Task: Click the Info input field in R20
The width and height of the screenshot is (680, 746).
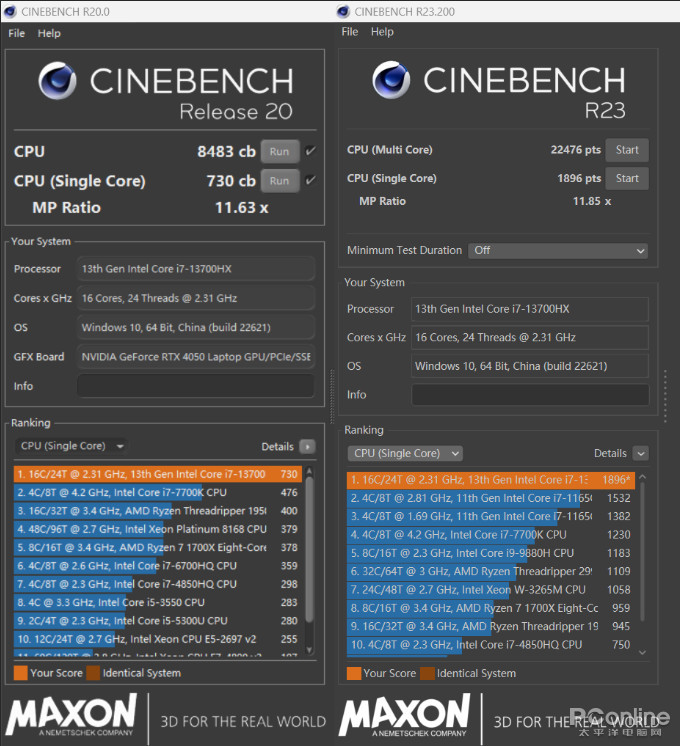Action: (196, 386)
